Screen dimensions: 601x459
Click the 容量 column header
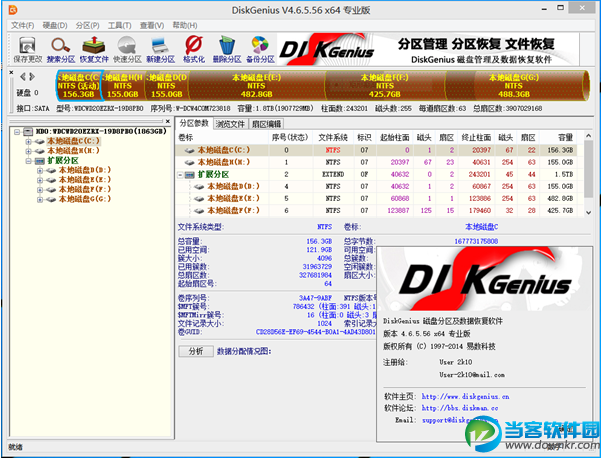coord(557,137)
